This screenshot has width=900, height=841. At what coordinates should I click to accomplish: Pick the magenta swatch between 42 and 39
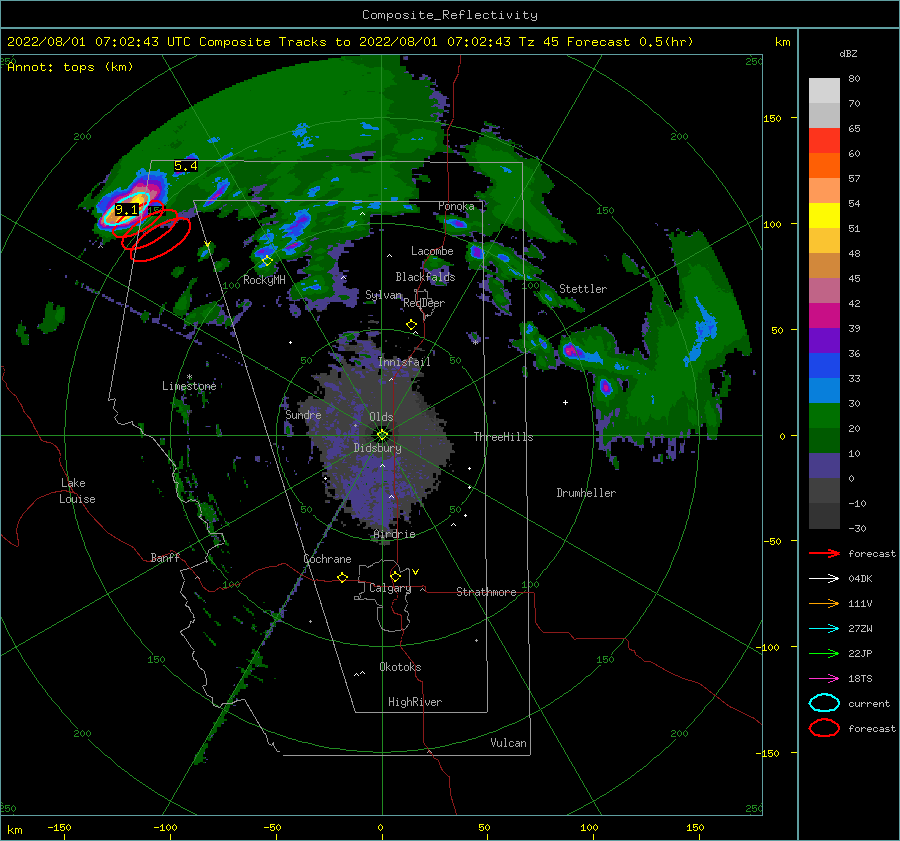pos(824,316)
